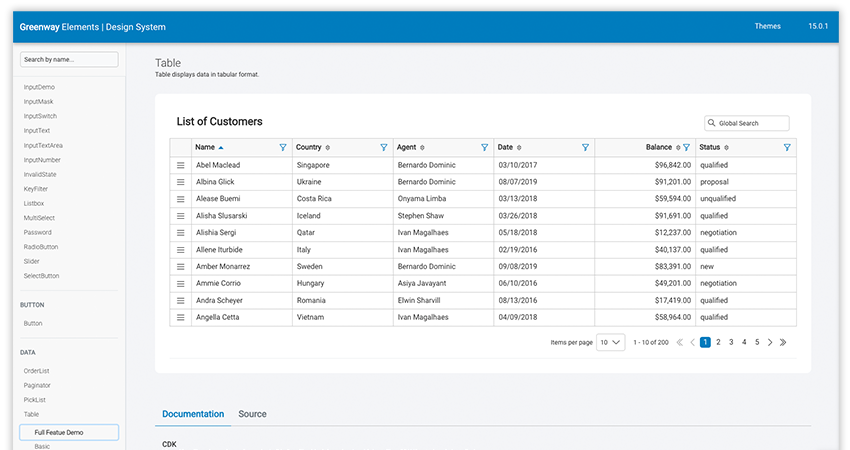This screenshot has width=850, height=450.
Task: Select the Documentation tab
Action: coord(193,414)
